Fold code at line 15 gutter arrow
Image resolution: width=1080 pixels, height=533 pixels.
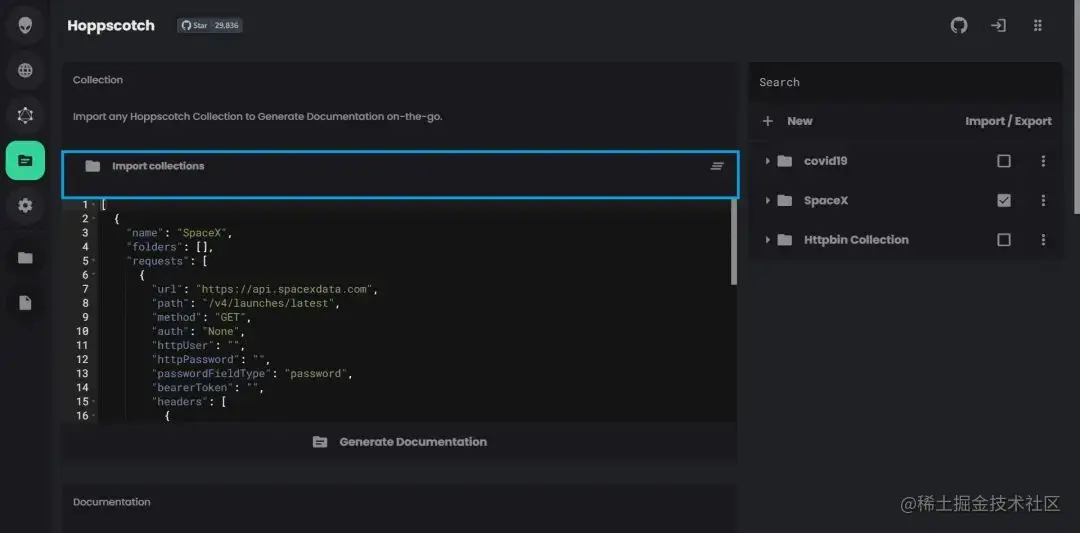(x=94, y=401)
